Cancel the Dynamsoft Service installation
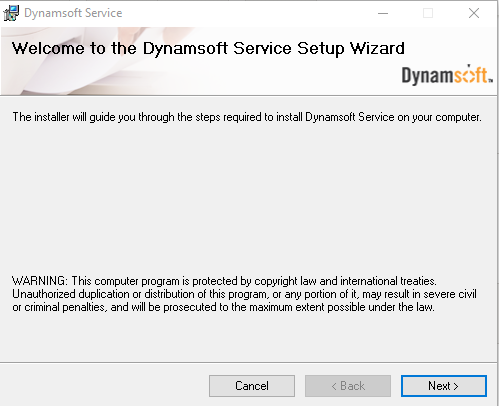 [x=252, y=386]
